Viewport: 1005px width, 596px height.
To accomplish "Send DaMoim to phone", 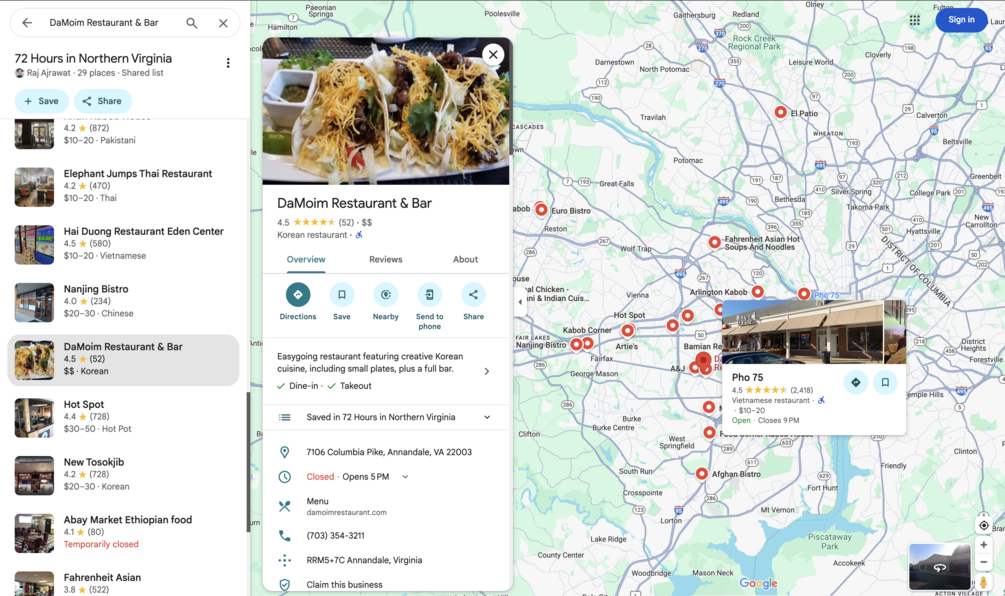I will [x=429, y=295].
